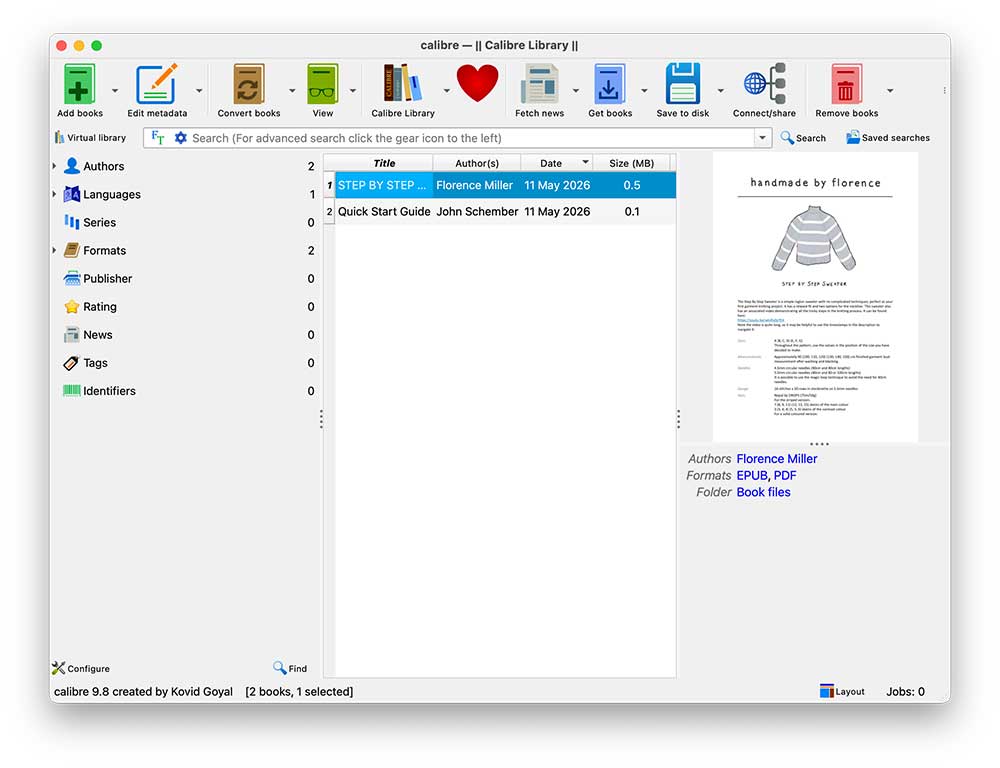Open the PDF format link
This screenshot has height=768, width=1000.
pos(785,475)
